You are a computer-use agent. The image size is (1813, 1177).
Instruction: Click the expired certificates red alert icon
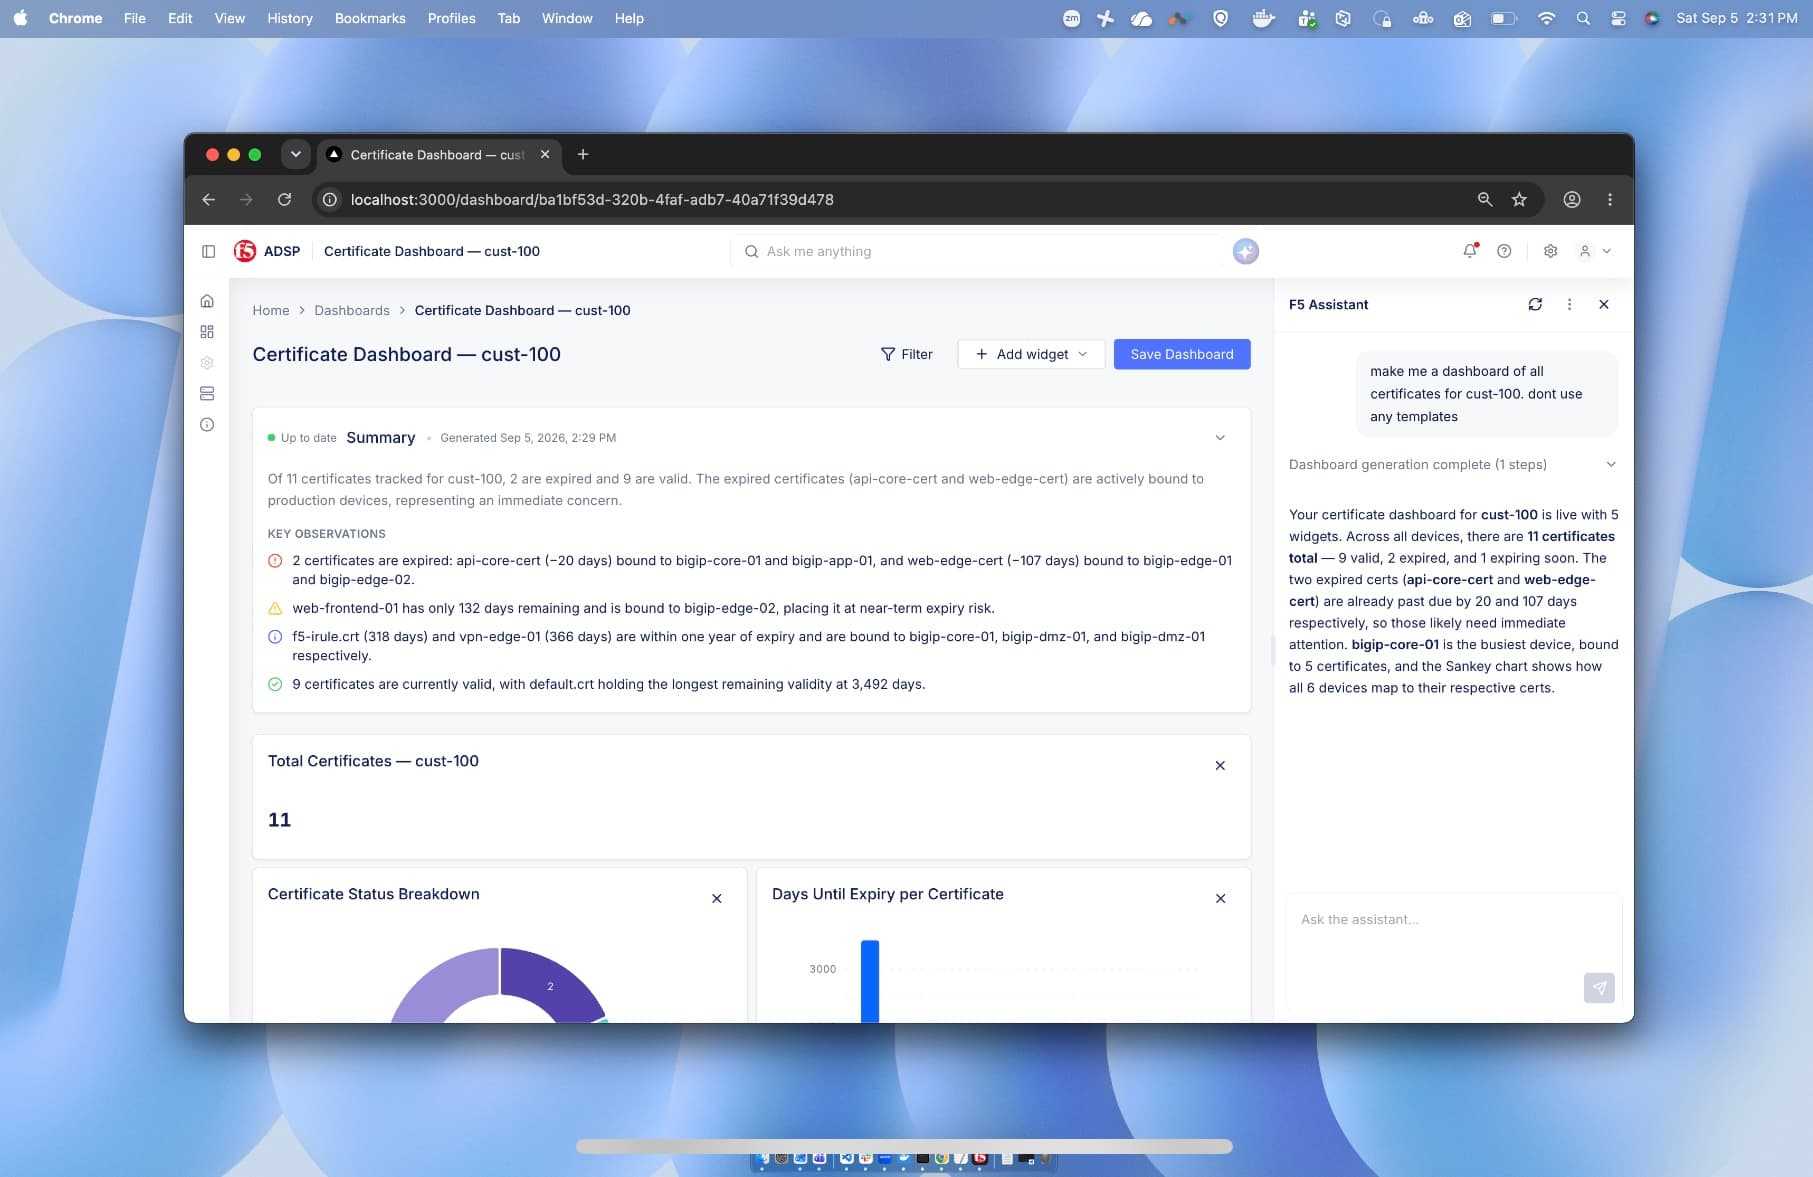pyautogui.click(x=275, y=561)
